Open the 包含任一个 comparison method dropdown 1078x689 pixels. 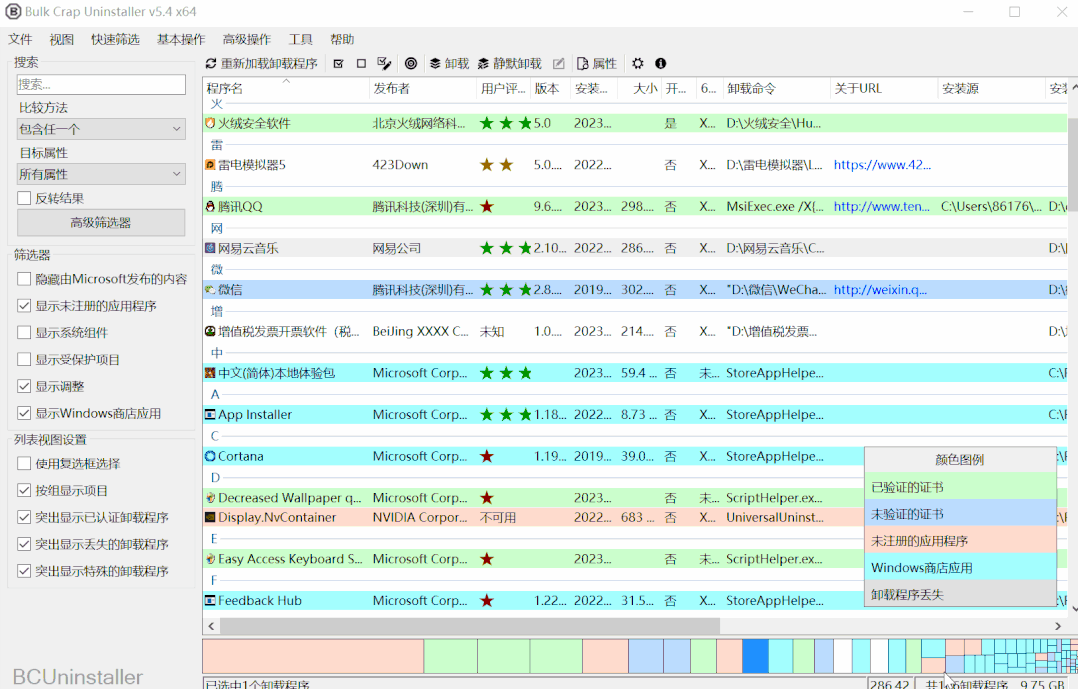point(100,128)
